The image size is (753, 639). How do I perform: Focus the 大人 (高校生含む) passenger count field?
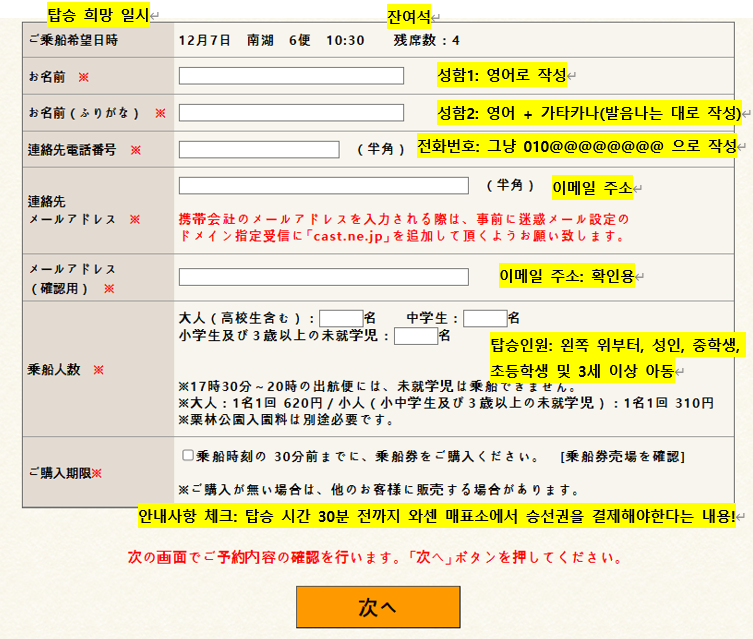[341, 318]
